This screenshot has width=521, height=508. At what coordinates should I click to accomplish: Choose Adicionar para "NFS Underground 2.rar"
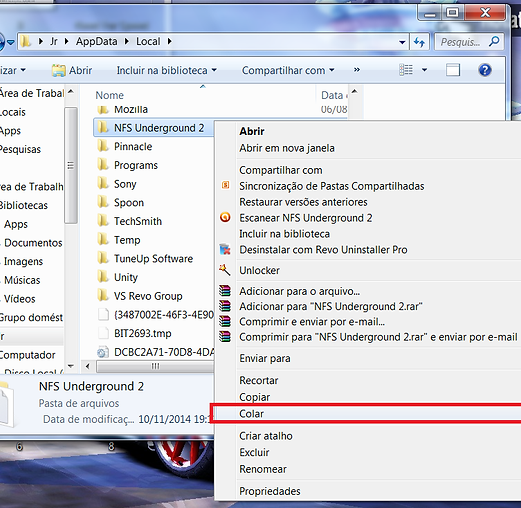tap(368, 306)
